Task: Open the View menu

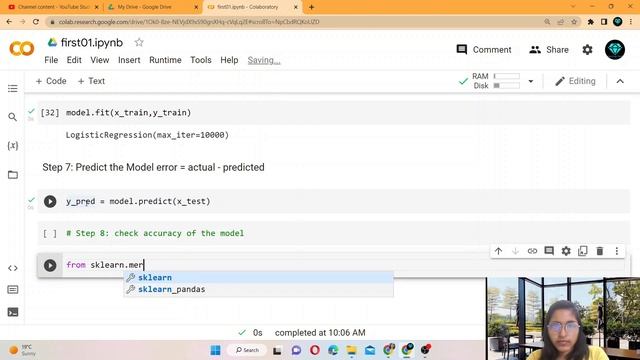Action: (100, 60)
